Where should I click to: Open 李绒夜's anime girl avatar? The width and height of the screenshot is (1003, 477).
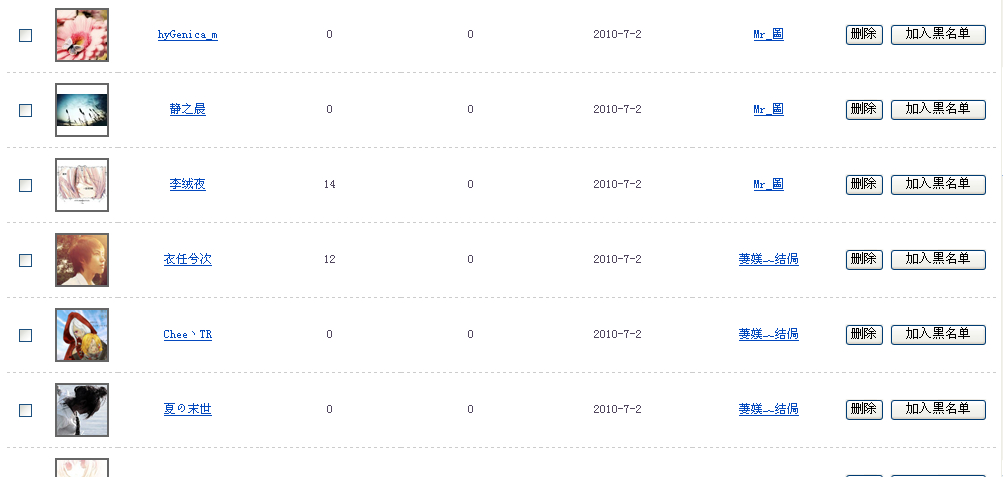(x=82, y=185)
